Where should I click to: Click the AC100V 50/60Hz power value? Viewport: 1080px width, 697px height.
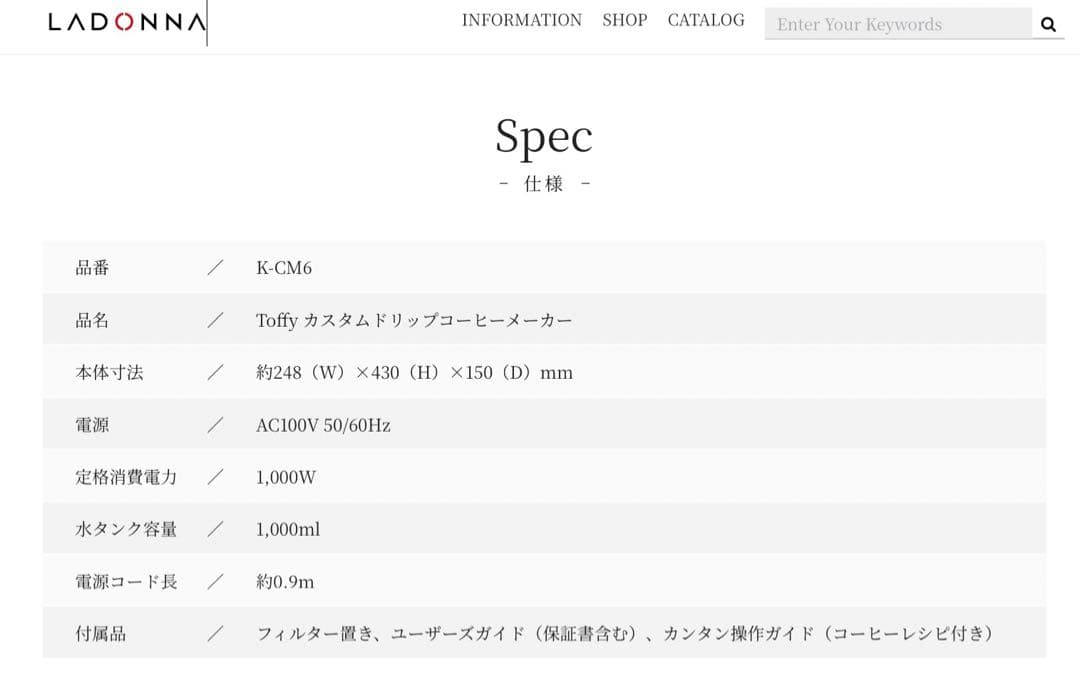(x=323, y=425)
